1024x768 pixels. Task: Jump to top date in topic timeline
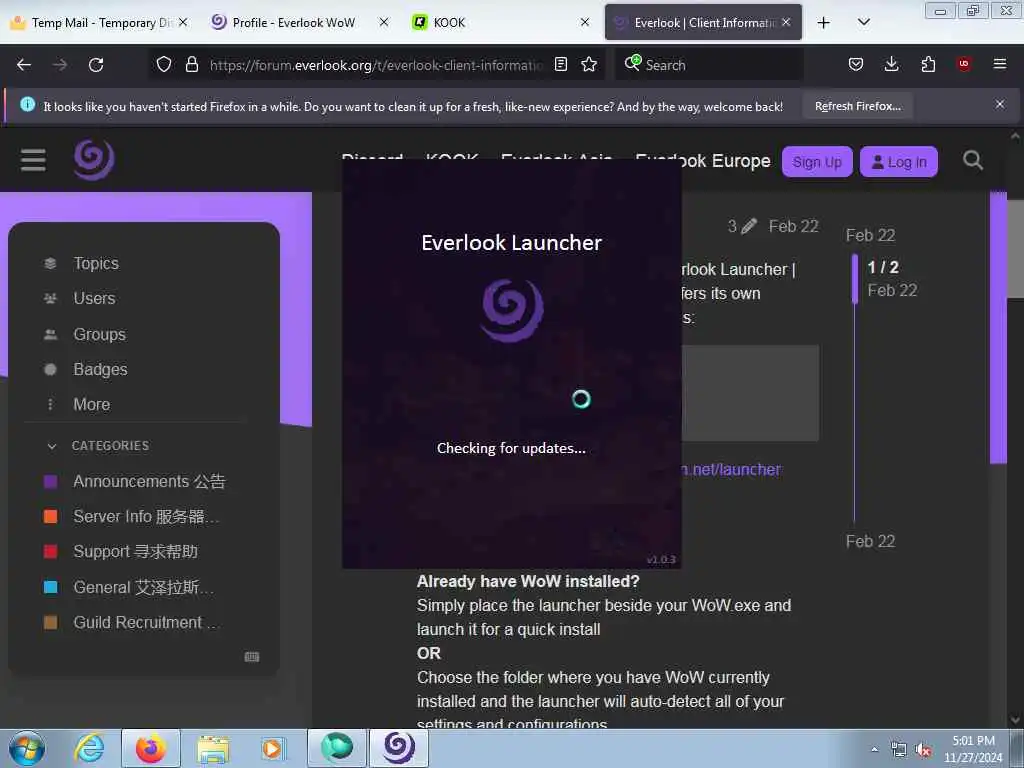[871, 235]
